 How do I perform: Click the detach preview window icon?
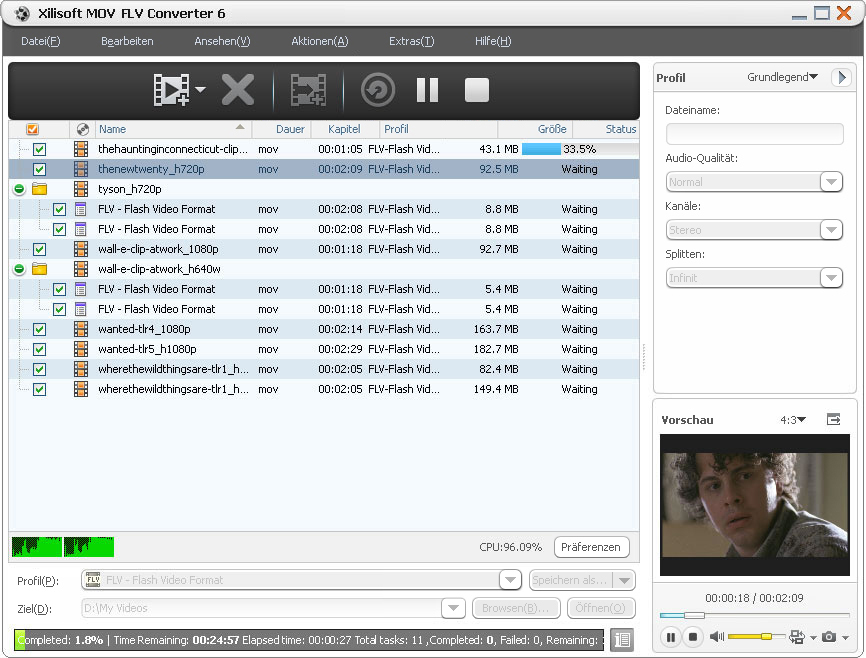coord(833,419)
